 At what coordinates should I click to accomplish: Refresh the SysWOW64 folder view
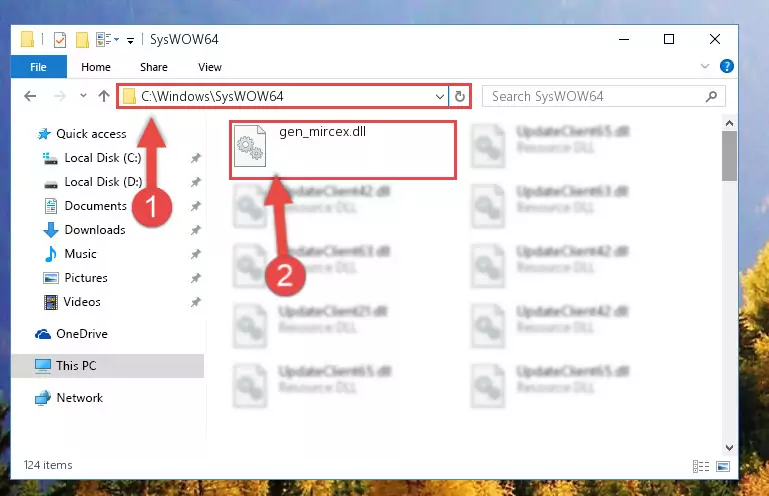460,97
